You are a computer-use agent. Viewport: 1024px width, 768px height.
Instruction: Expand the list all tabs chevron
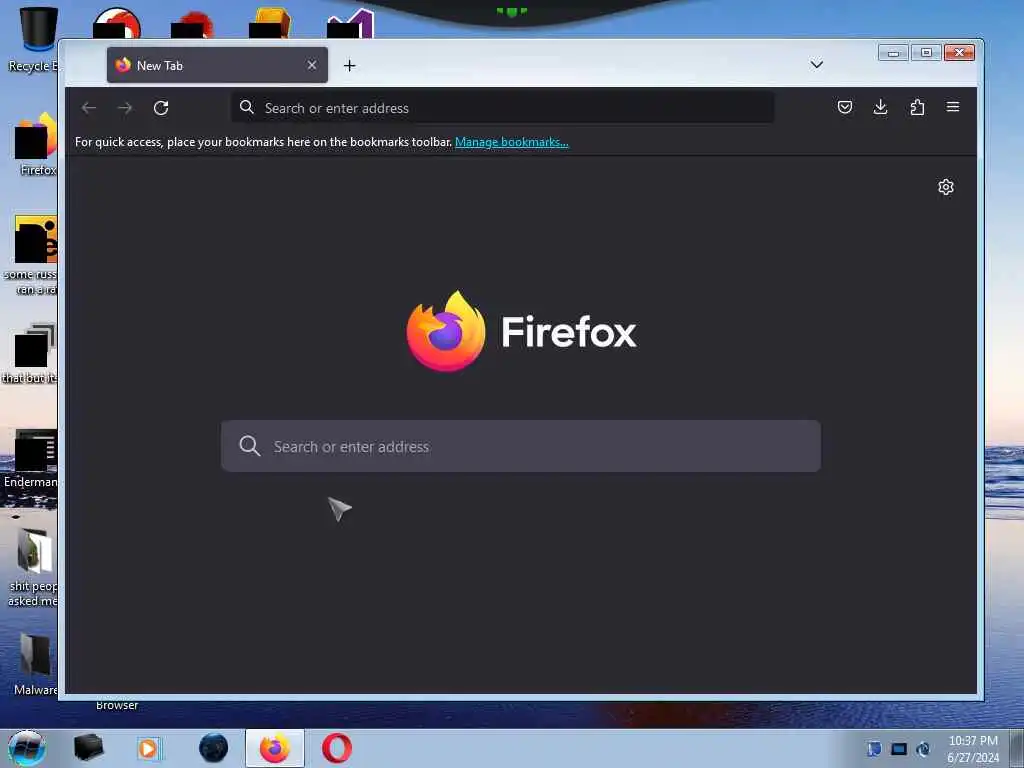816,65
